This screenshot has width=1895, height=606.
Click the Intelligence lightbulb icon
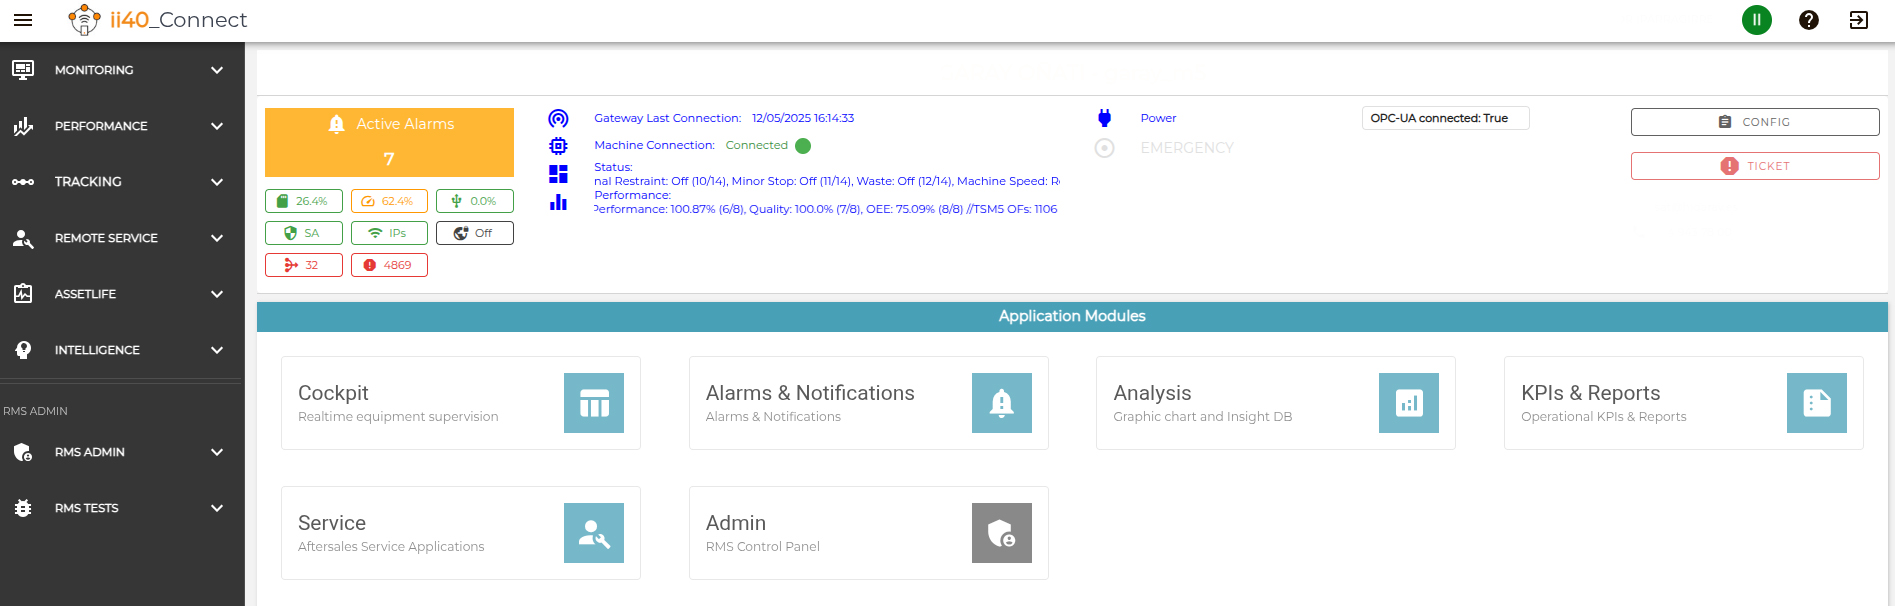(x=23, y=350)
